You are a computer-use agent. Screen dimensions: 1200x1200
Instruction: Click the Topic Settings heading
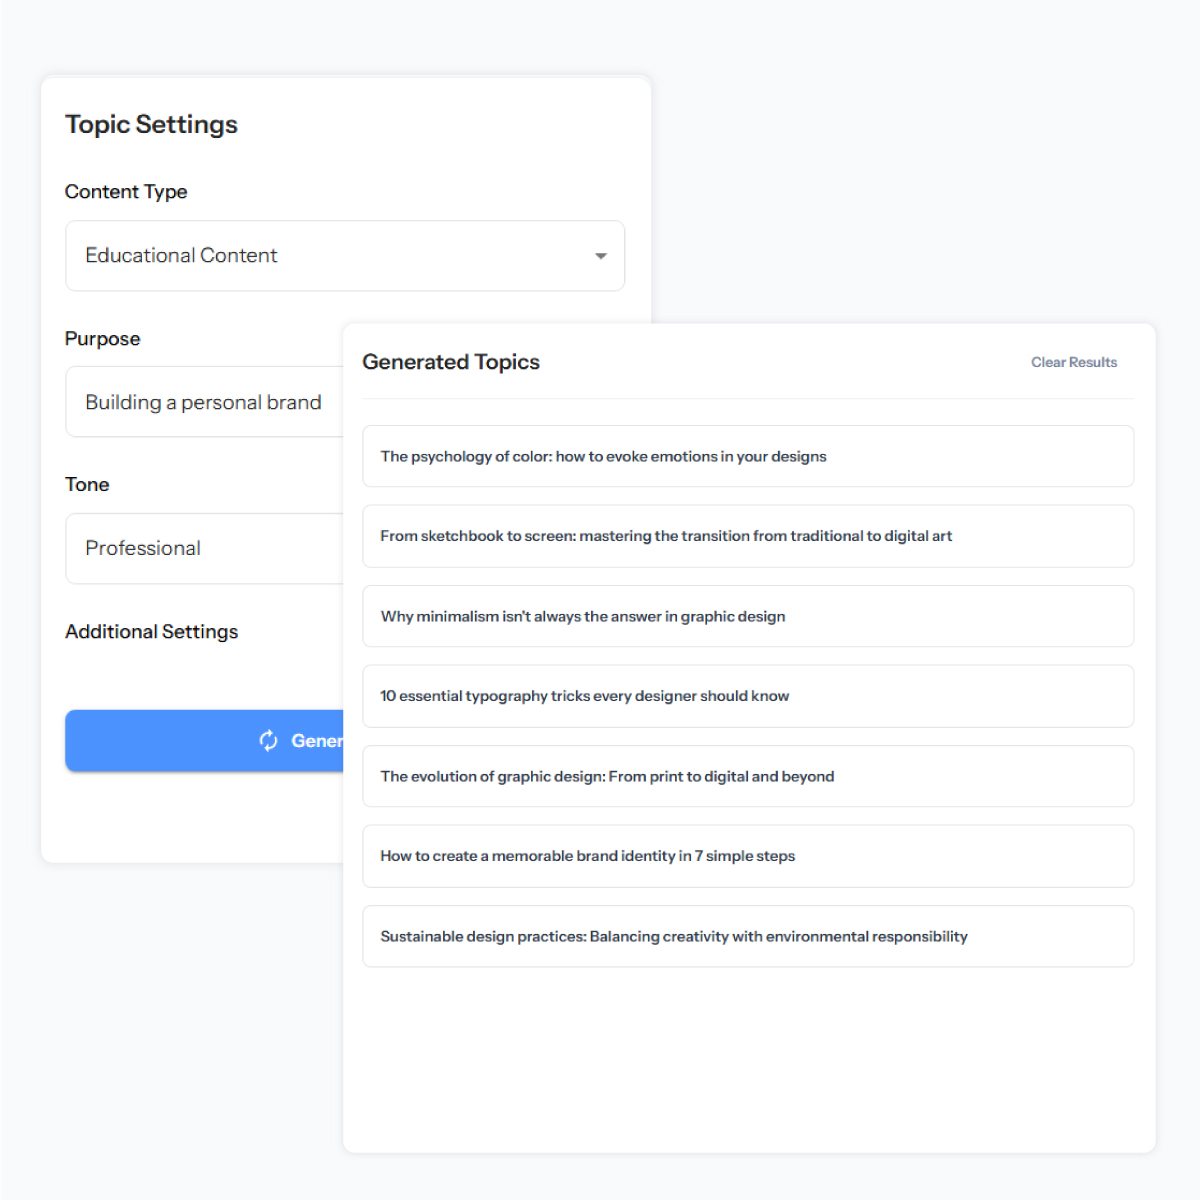point(152,125)
